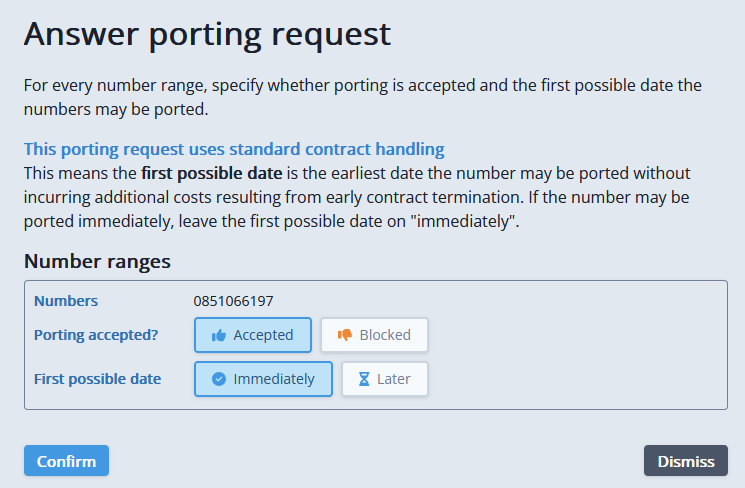Mark porting as Accepted
Image resolution: width=745 pixels, height=488 pixels.
[253, 335]
